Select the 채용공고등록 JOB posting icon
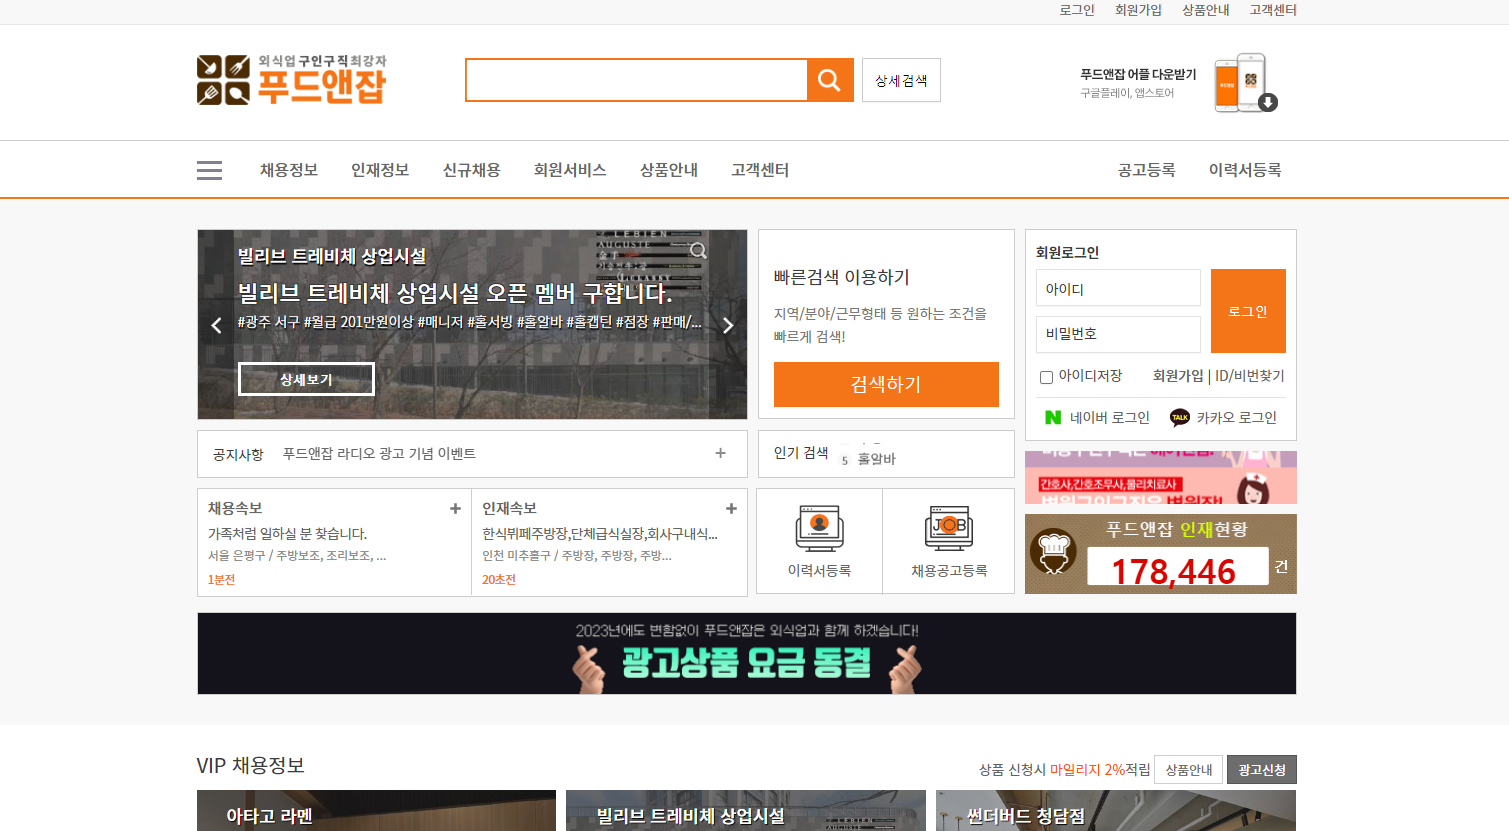Screen dimensions: 1509x831 (x=948, y=527)
